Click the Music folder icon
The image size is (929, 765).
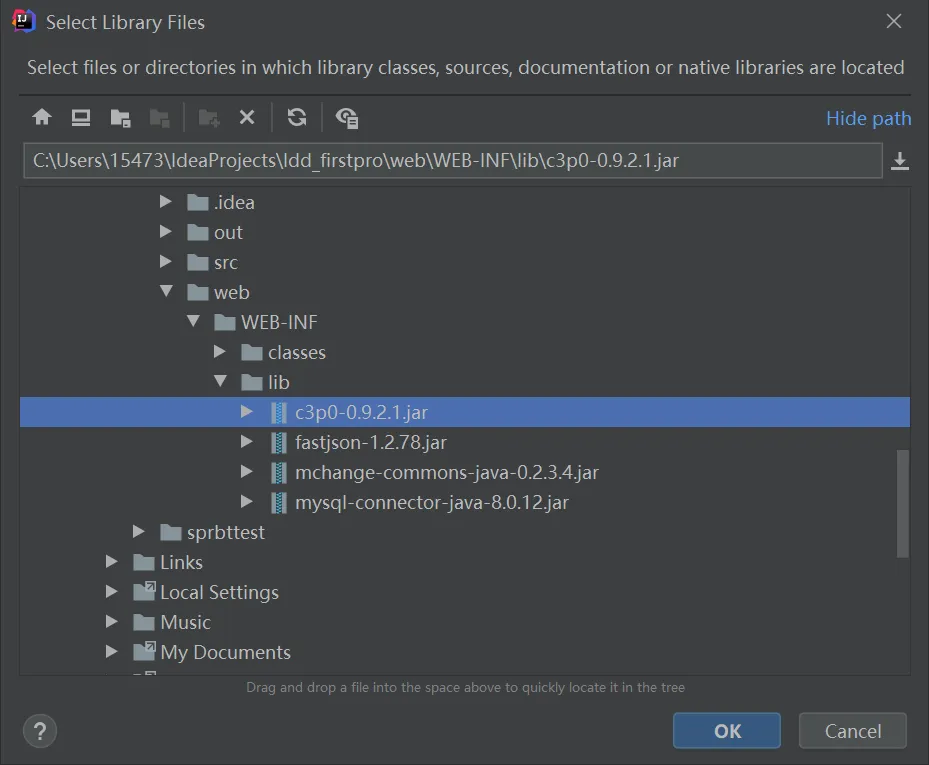(144, 622)
